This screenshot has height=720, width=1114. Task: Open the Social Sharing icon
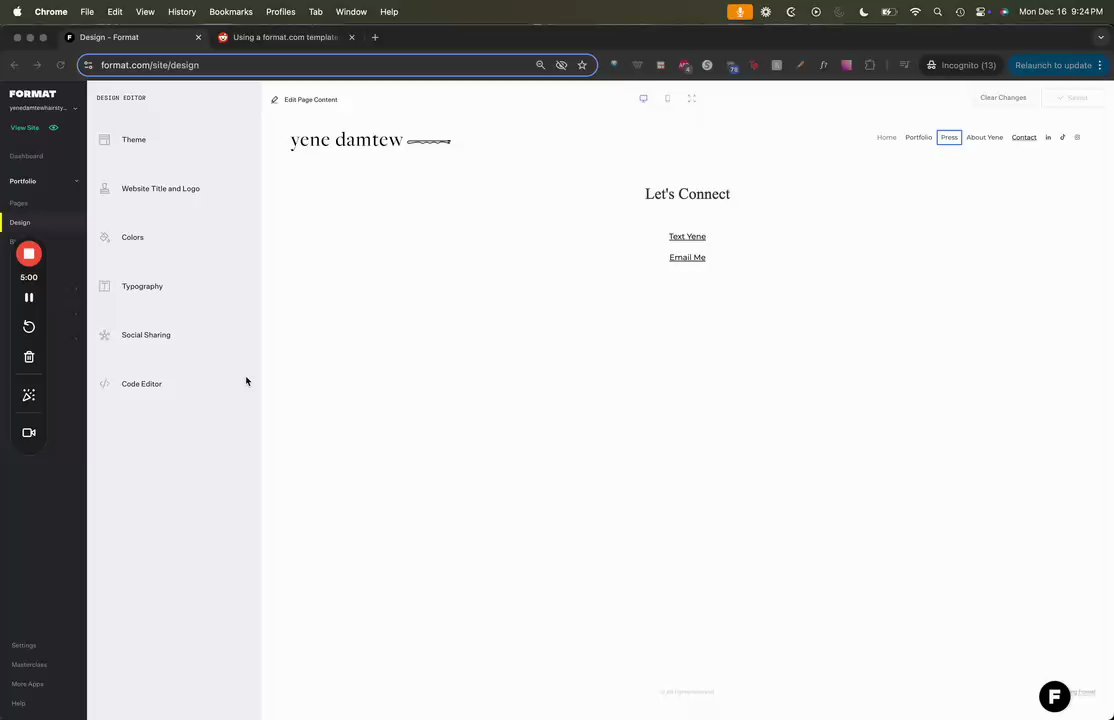pyautogui.click(x=104, y=335)
